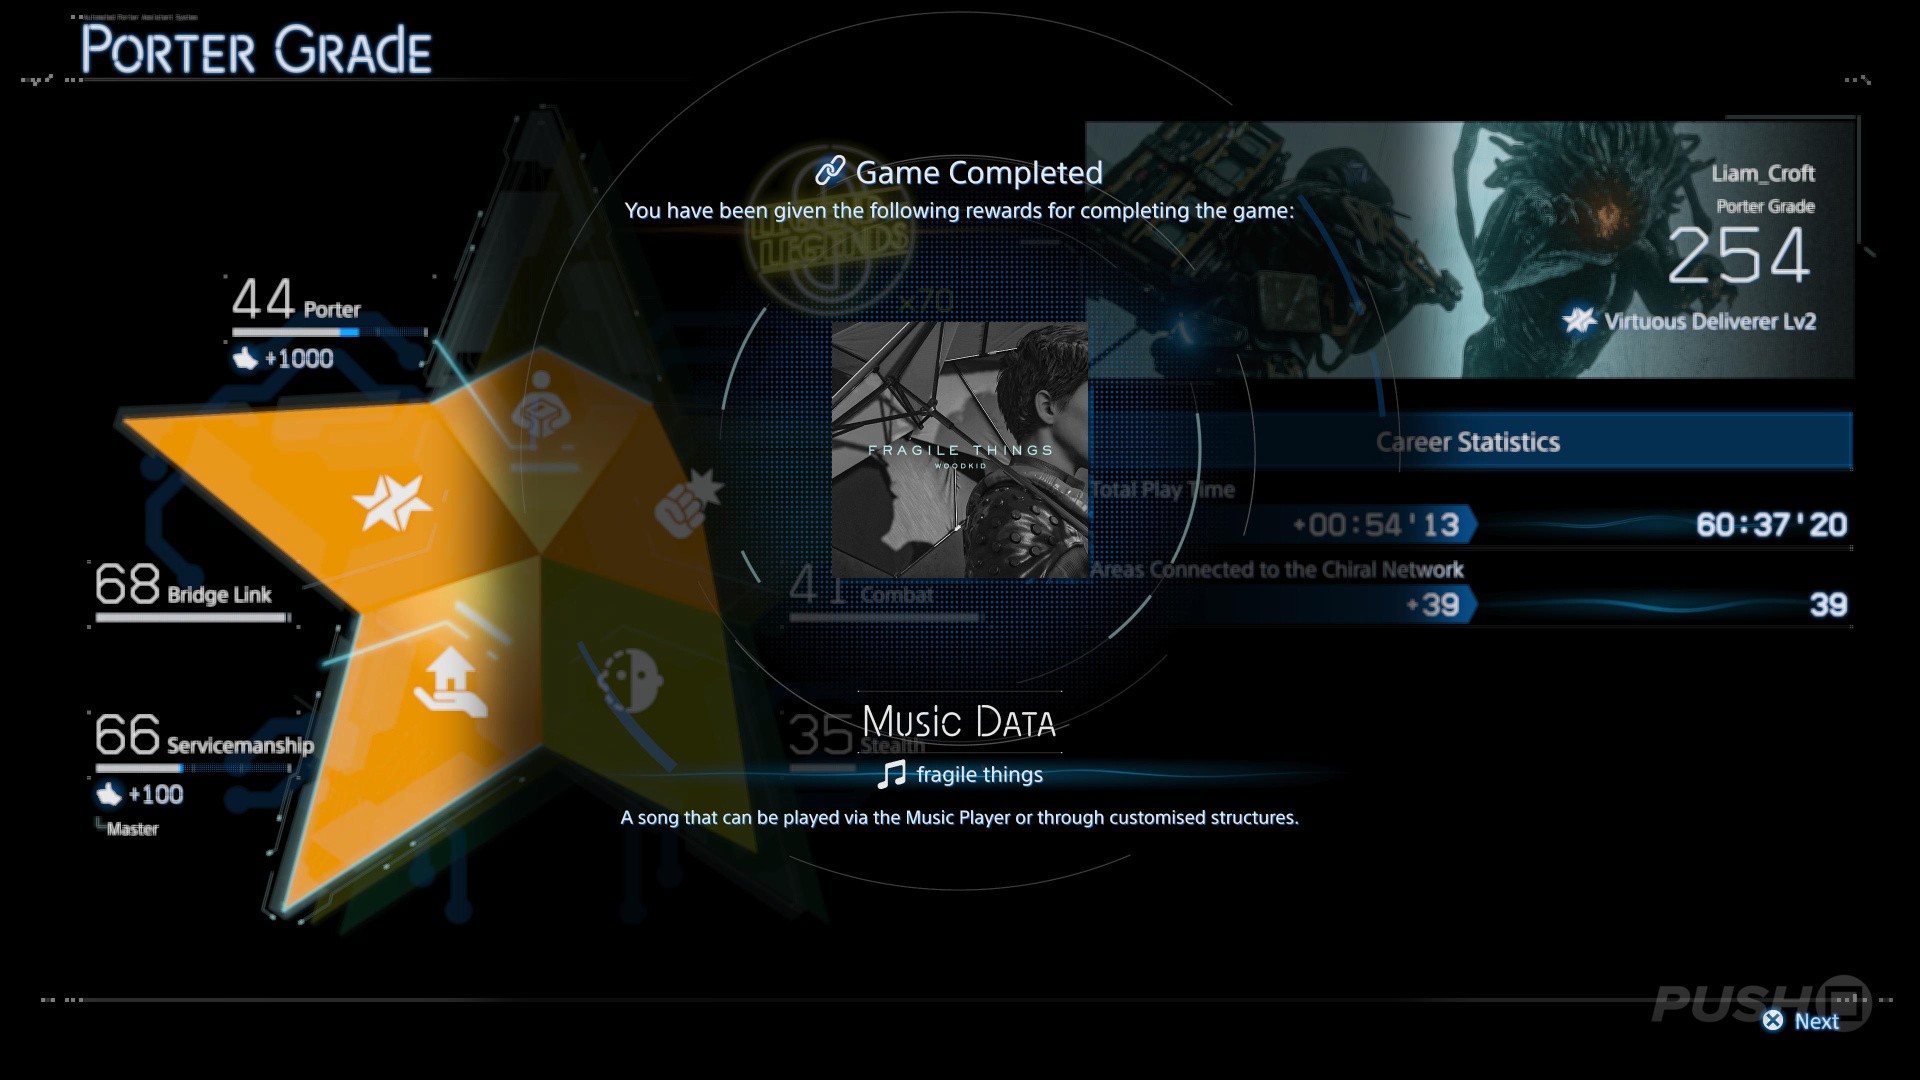Click the music note icon beside fragile things
1920x1080 pixels.
891,774
